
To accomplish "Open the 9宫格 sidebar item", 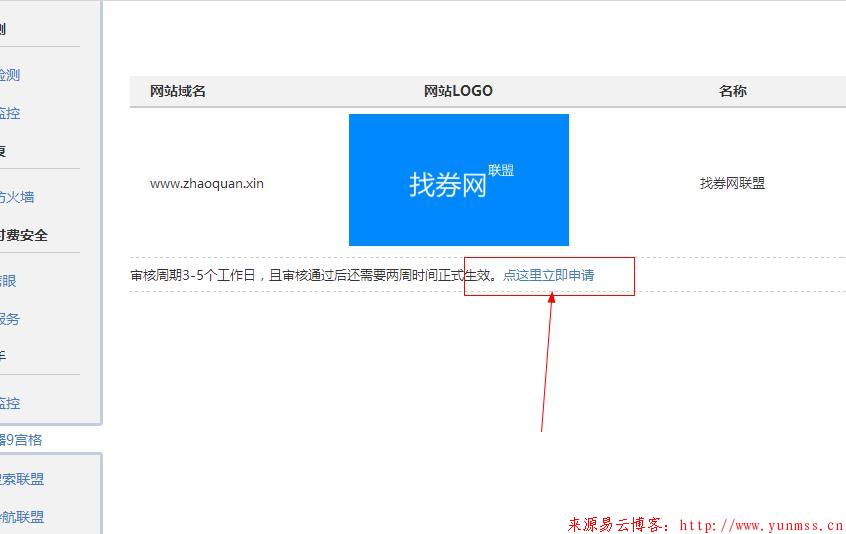I will click(21, 440).
